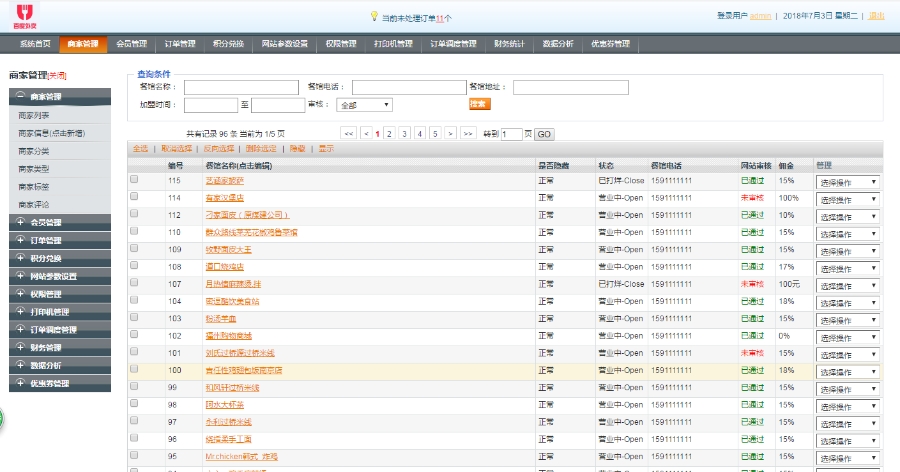Open 选择操作 dropdown for merchant 115

[847, 182]
